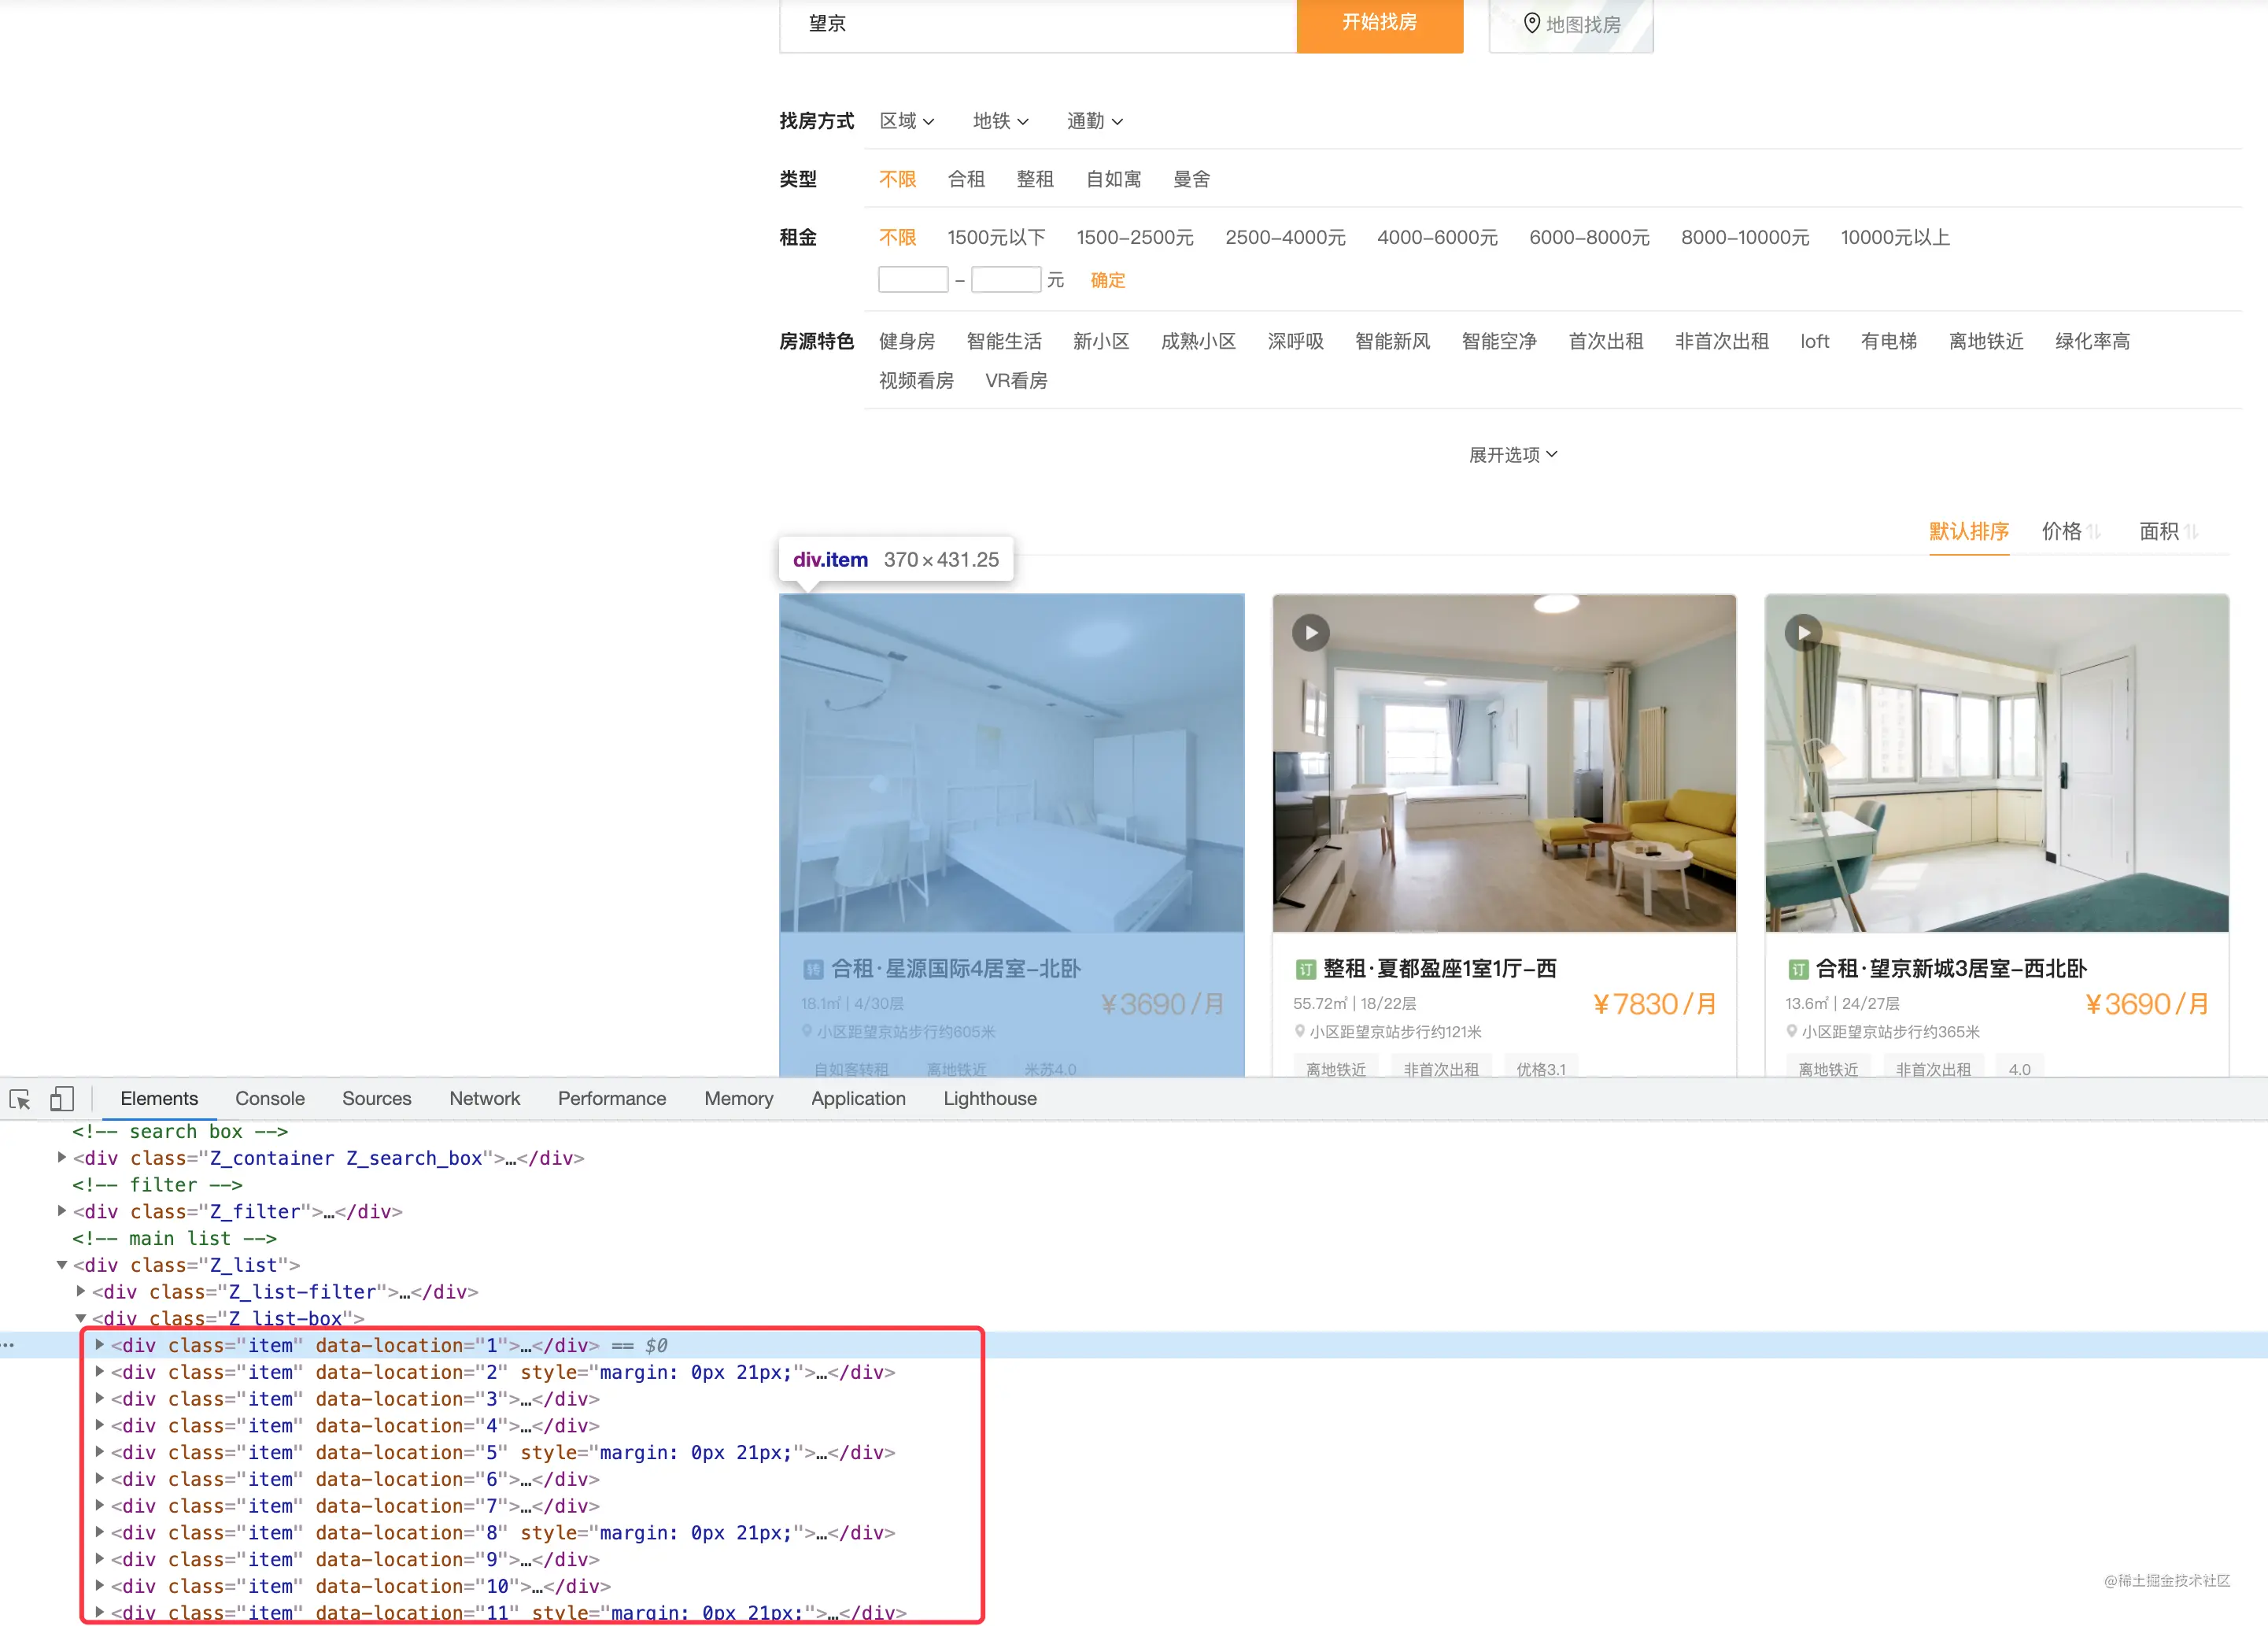2268x1626 pixels.
Task: Click the minimum rent input box
Action: coord(913,280)
